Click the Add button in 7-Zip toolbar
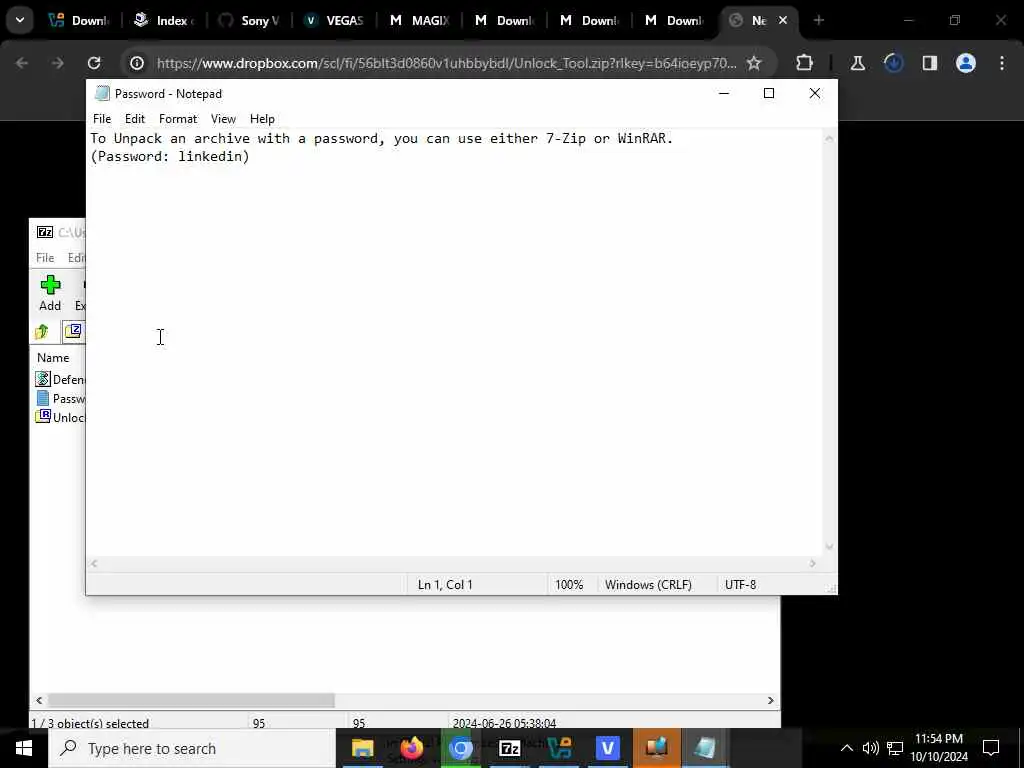 [50, 293]
